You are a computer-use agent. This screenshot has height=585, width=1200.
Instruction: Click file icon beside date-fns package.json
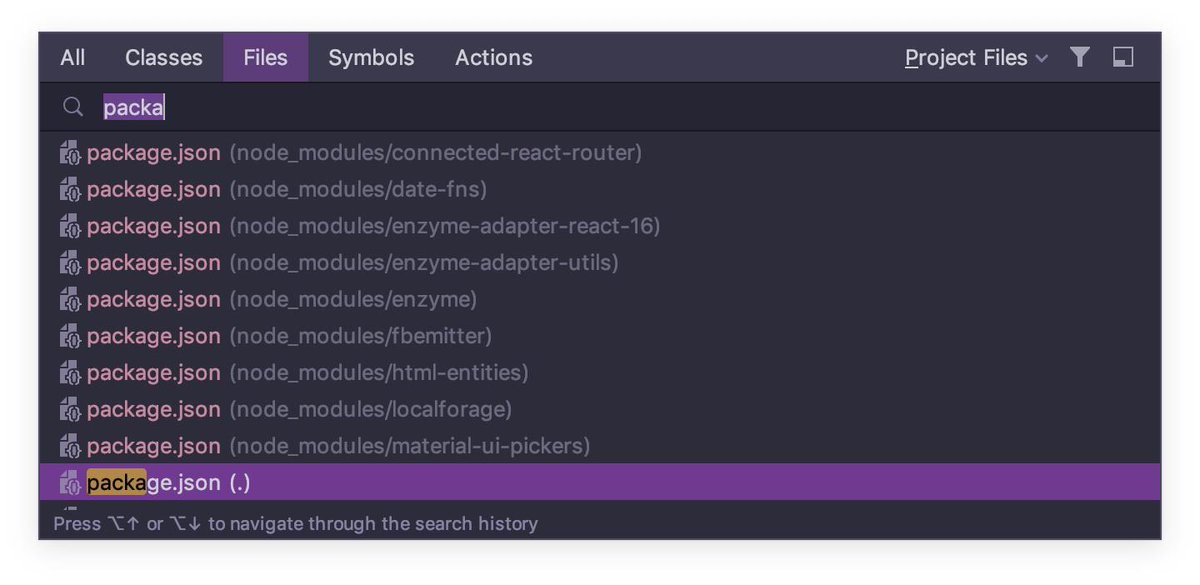[x=70, y=190]
